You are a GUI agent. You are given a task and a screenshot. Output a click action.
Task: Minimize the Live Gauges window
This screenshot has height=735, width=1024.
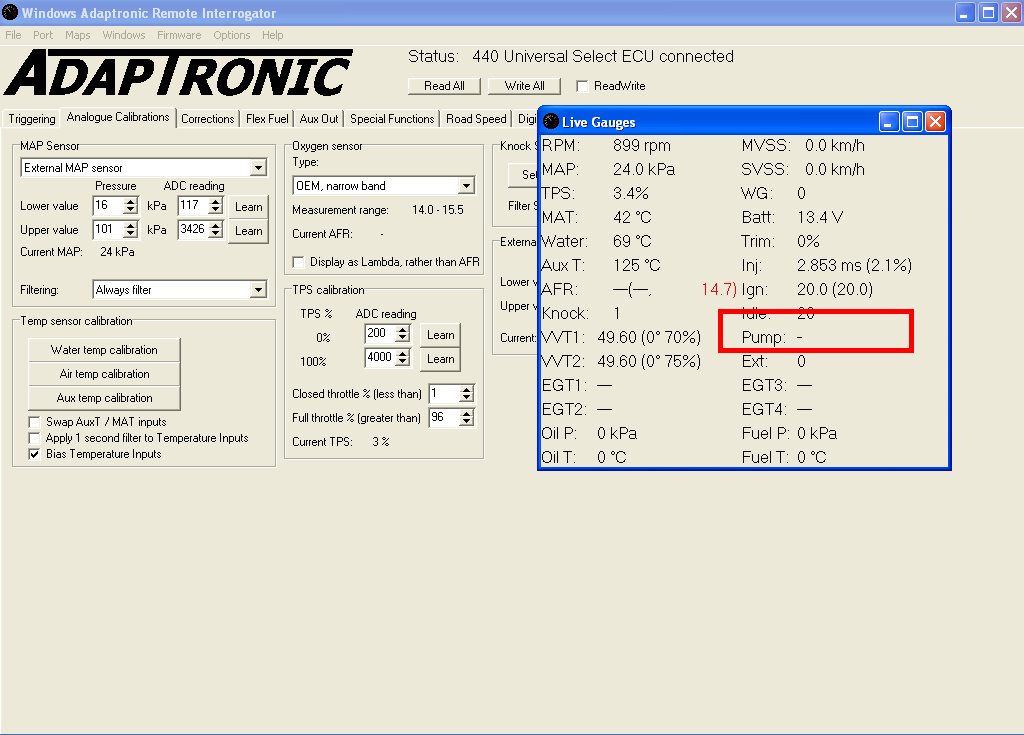point(889,122)
